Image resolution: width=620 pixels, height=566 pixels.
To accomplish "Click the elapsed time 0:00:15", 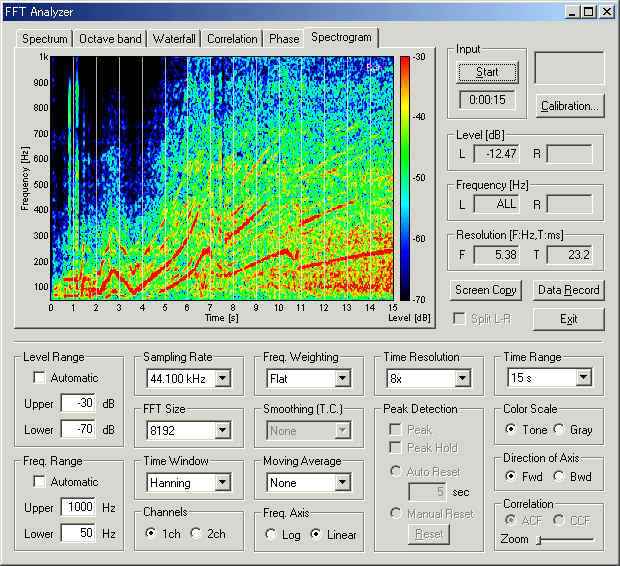I will (x=487, y=100).
